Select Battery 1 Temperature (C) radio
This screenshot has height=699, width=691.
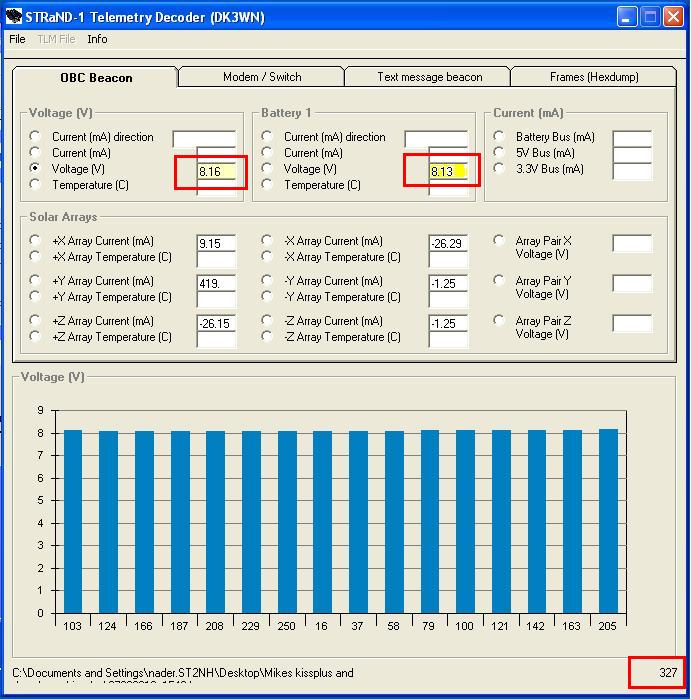(267, 184)
